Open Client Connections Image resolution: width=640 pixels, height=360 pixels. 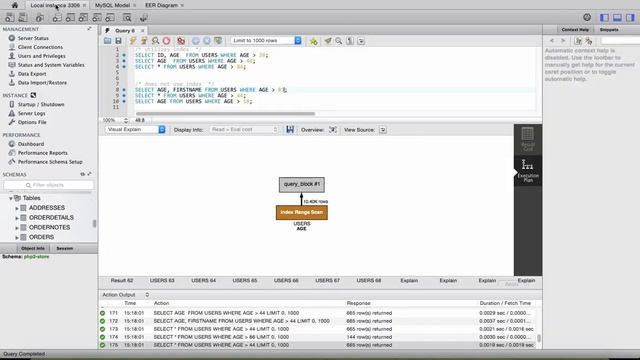coord(40,47)
